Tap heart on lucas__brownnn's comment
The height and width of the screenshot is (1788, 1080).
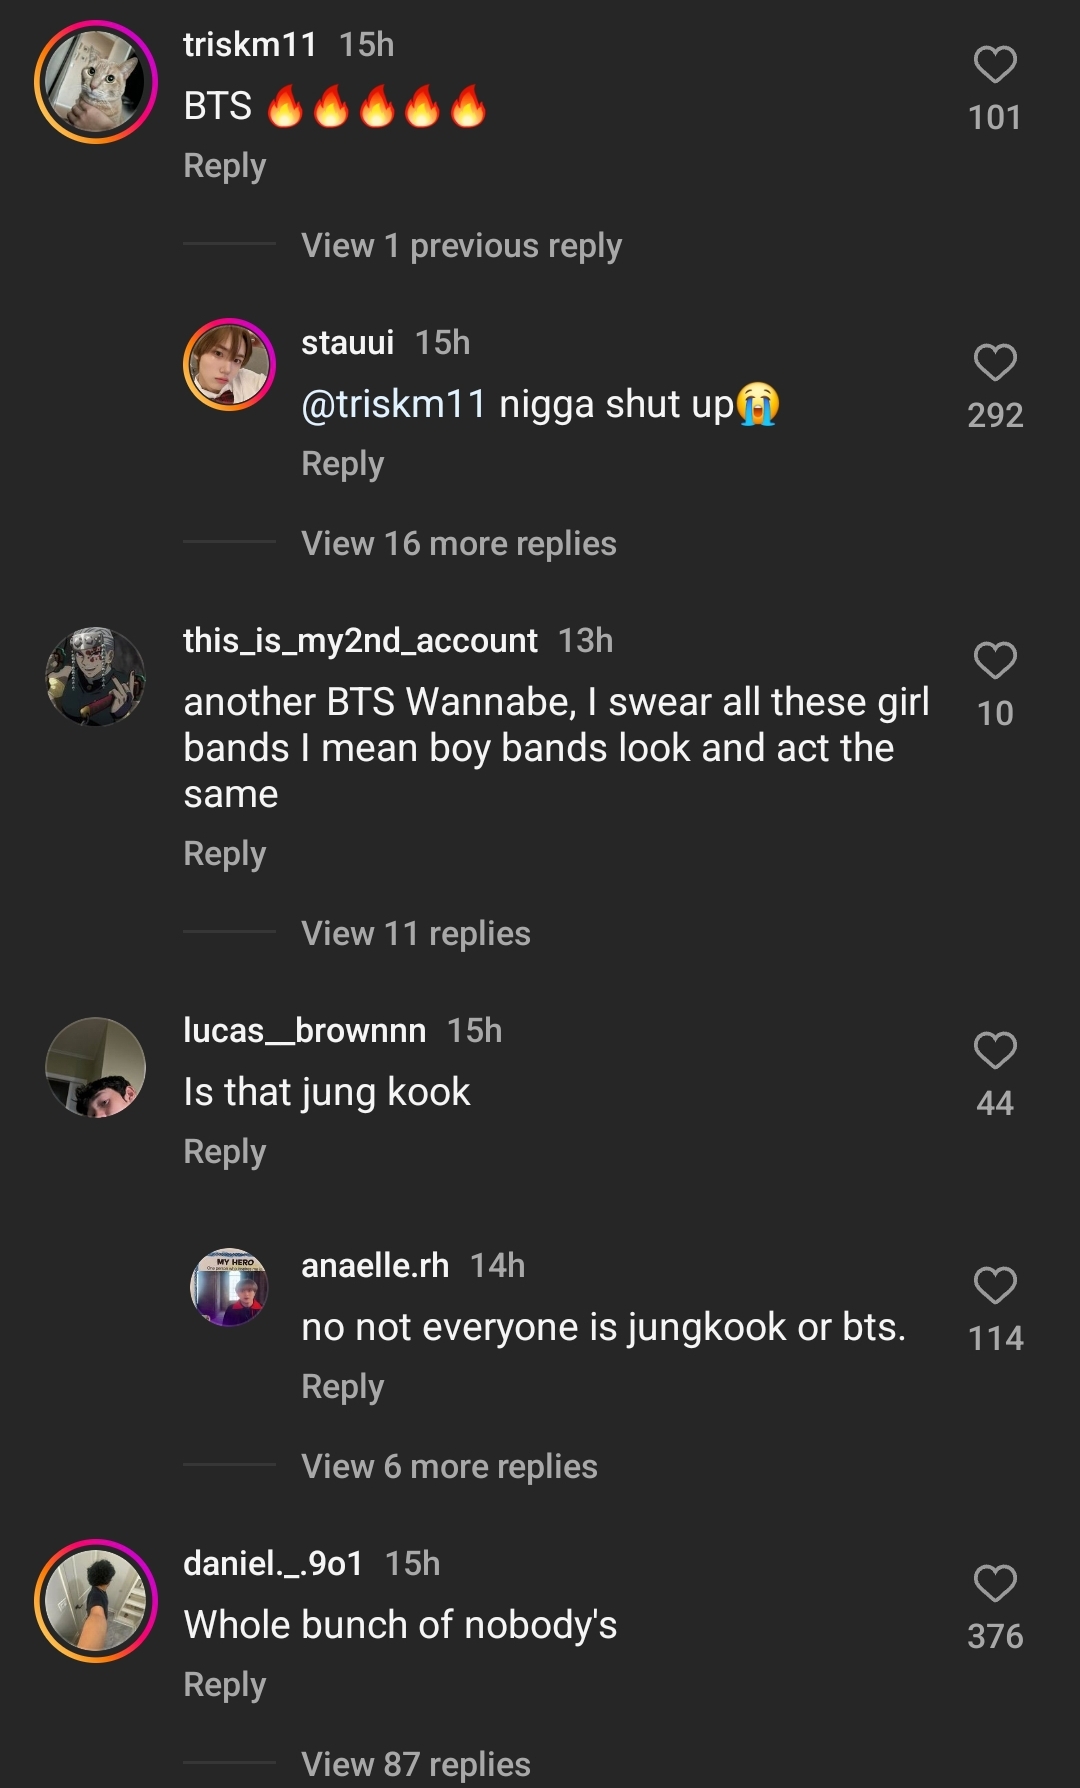click(995, 1051)
